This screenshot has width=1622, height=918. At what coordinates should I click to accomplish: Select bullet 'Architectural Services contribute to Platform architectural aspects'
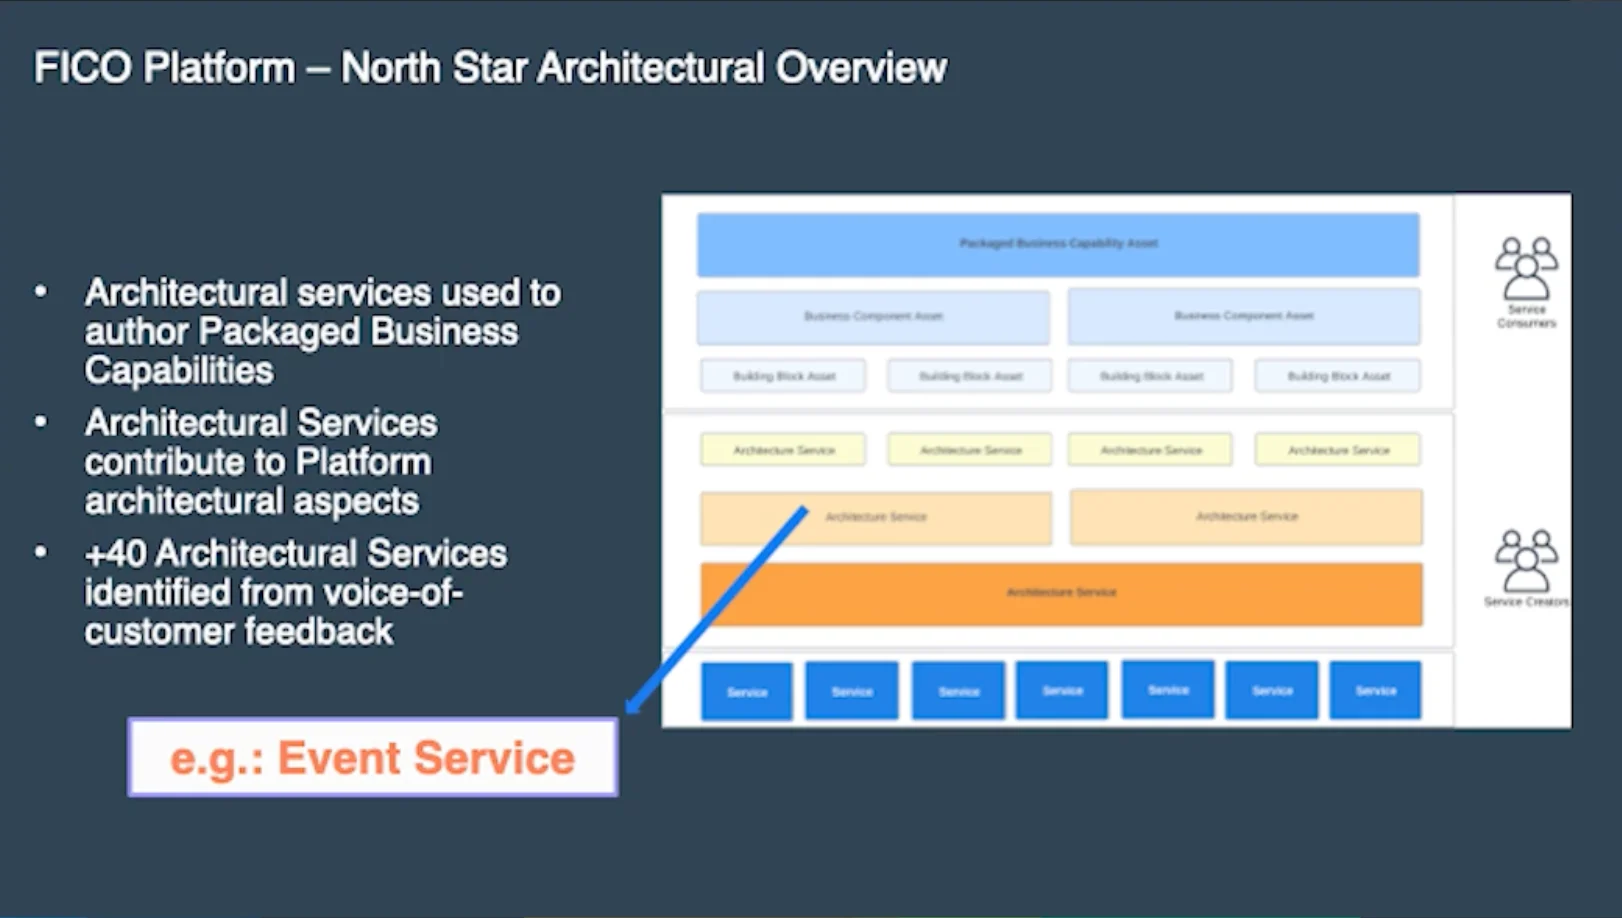click(x=261, y=461)
